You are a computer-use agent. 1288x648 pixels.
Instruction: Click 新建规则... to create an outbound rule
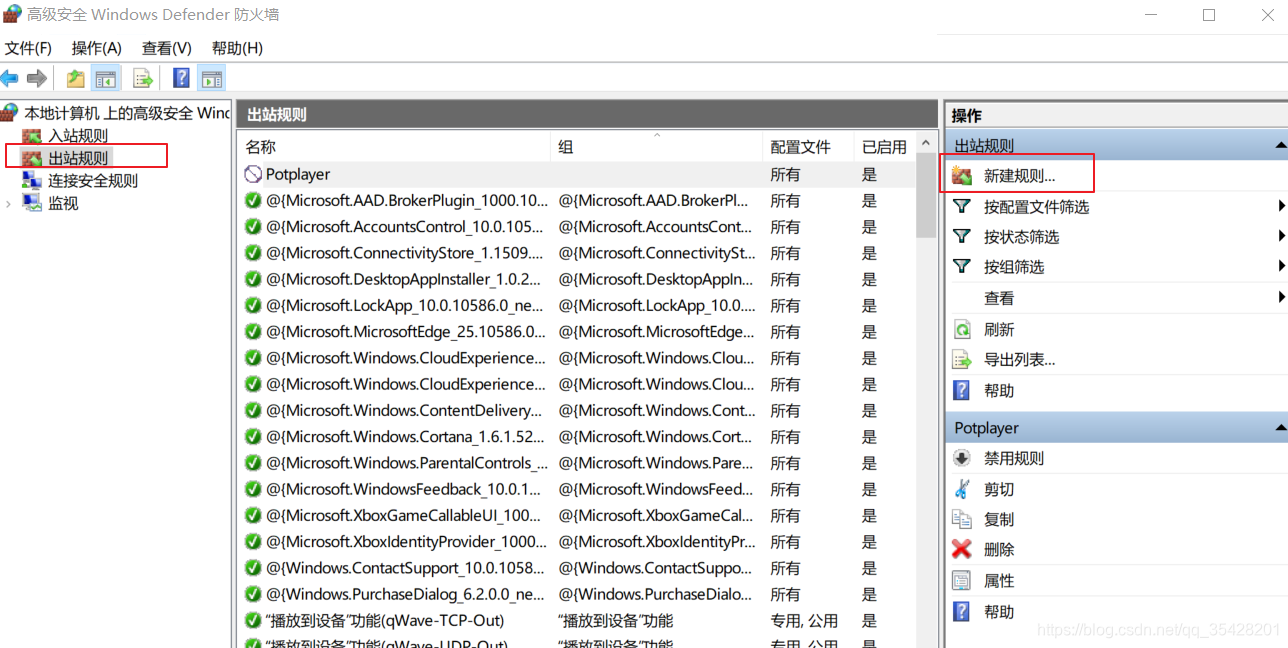click(x=1019, y=176)
